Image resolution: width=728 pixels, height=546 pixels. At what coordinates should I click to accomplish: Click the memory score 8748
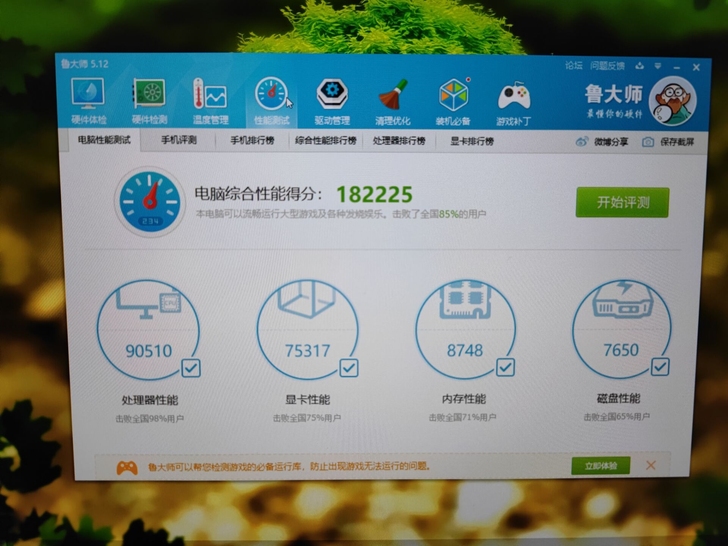(x=465, y=350)
